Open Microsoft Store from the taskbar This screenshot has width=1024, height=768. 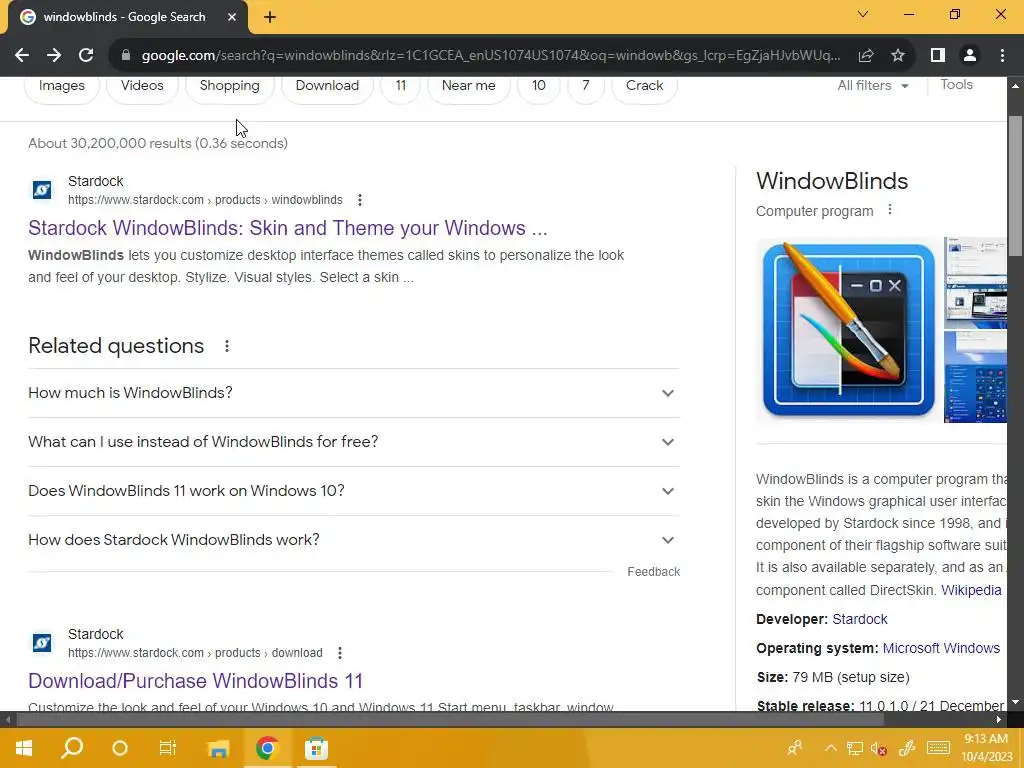[x=316, y=748]
